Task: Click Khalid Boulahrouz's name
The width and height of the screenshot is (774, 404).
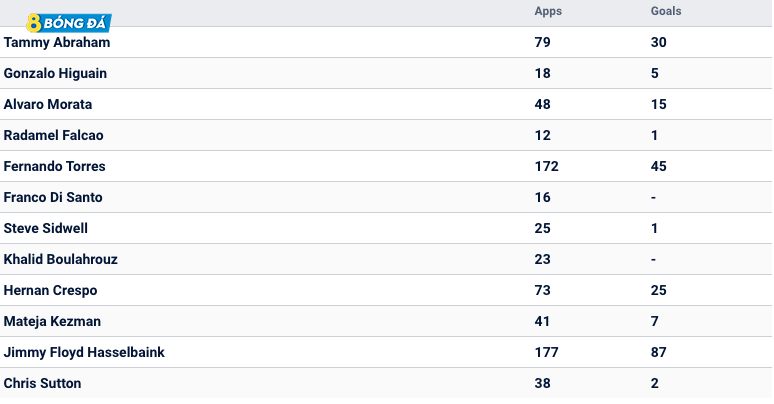Action: click(61, 259)
